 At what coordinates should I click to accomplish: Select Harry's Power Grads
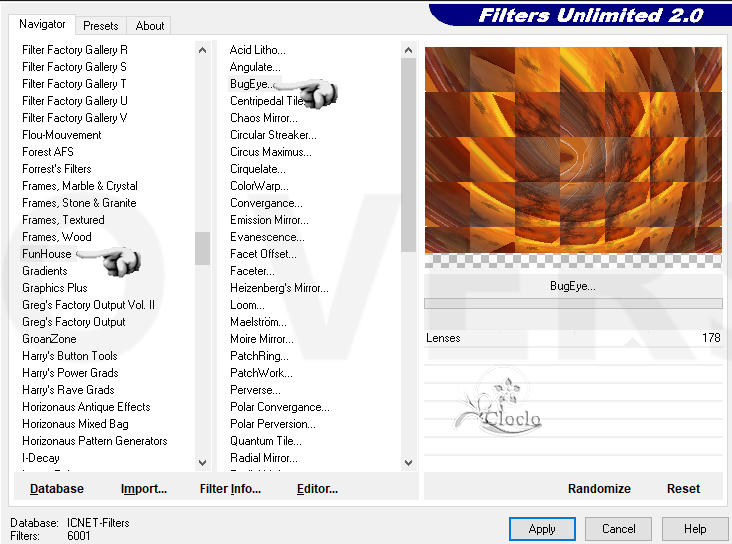[70, 373]
